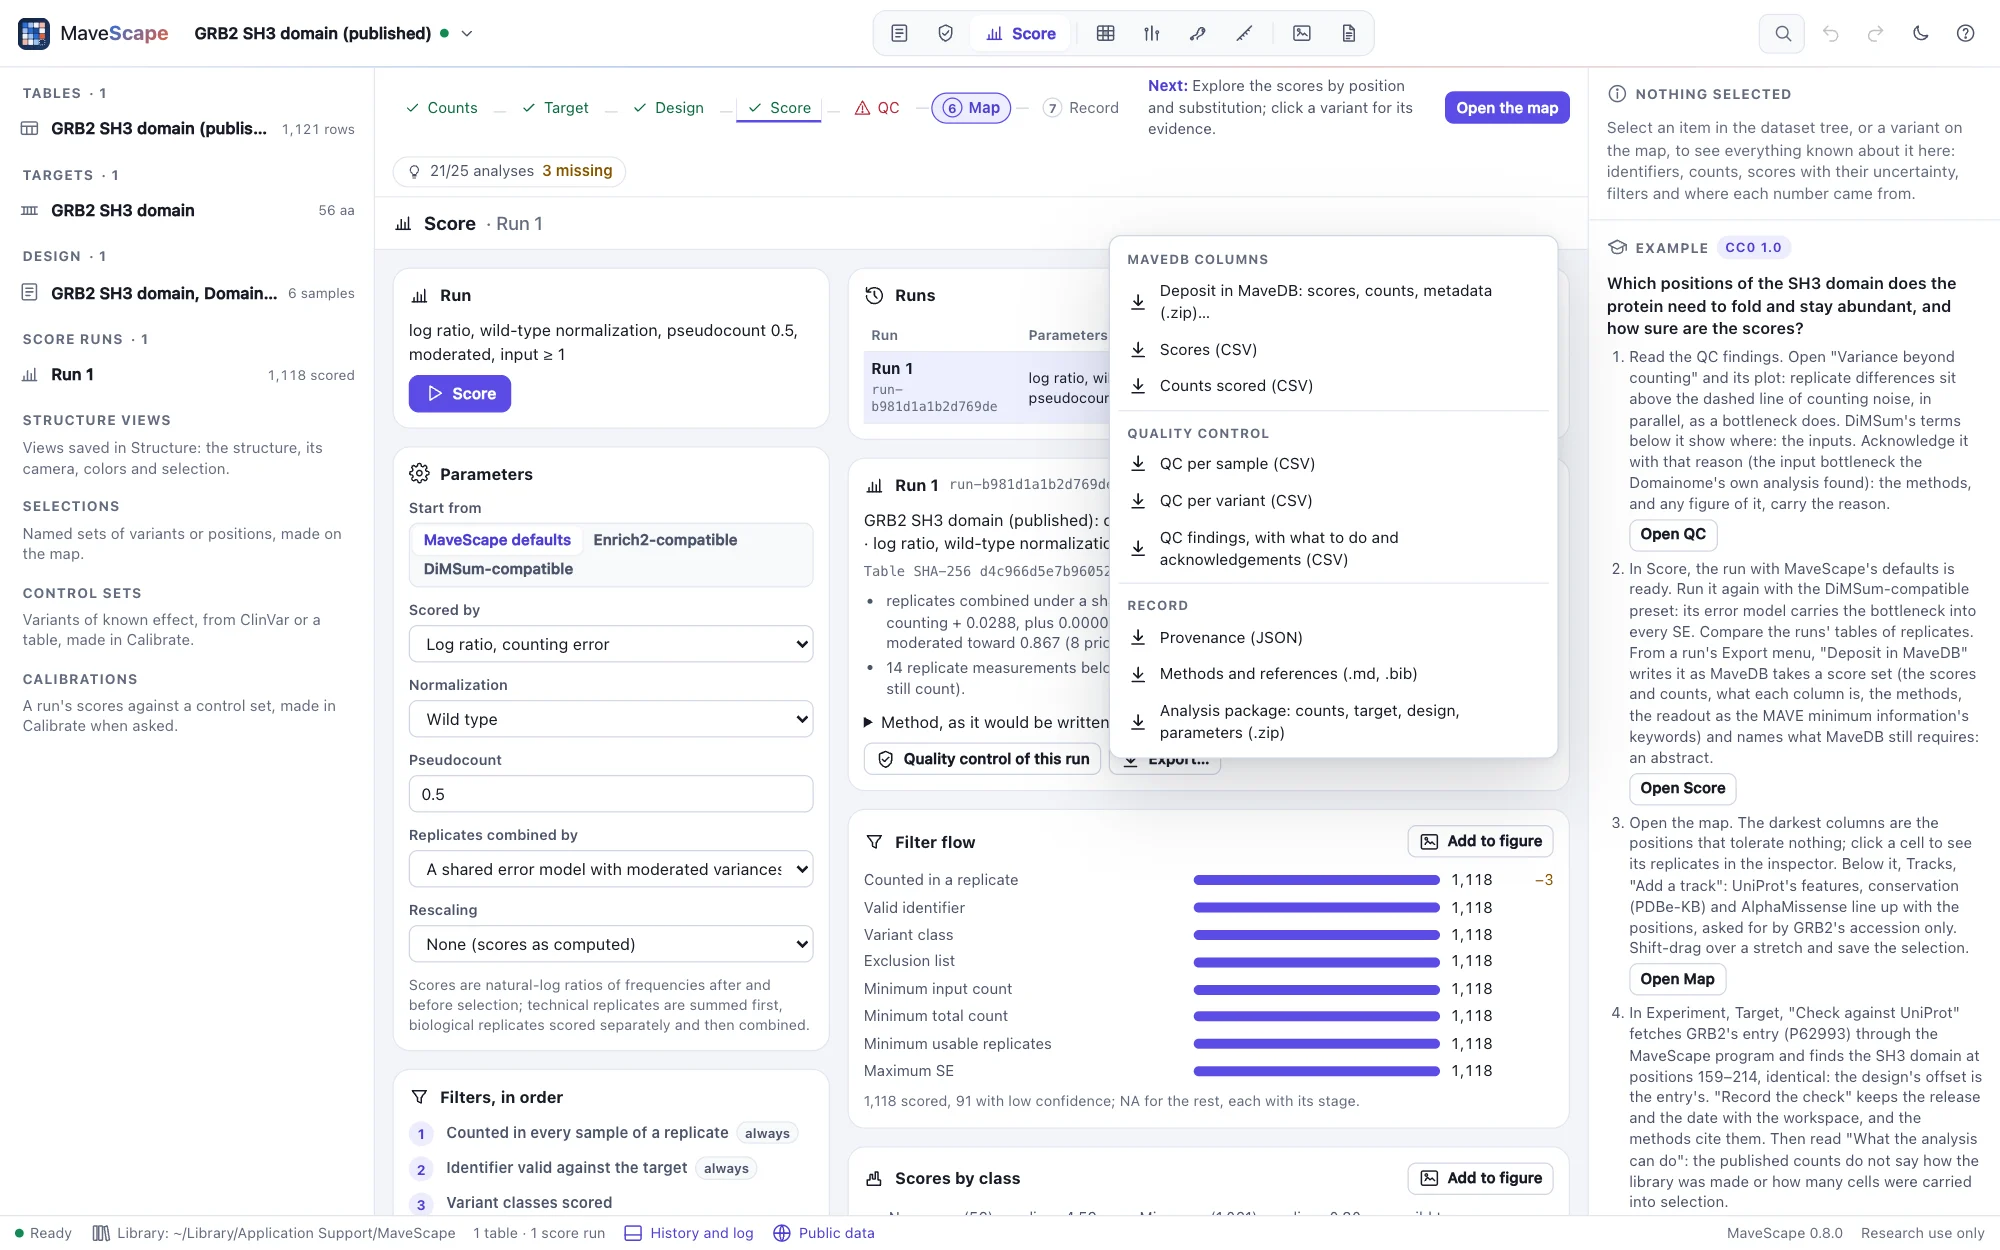Click the undo arrow icon

click(1830, 33)
